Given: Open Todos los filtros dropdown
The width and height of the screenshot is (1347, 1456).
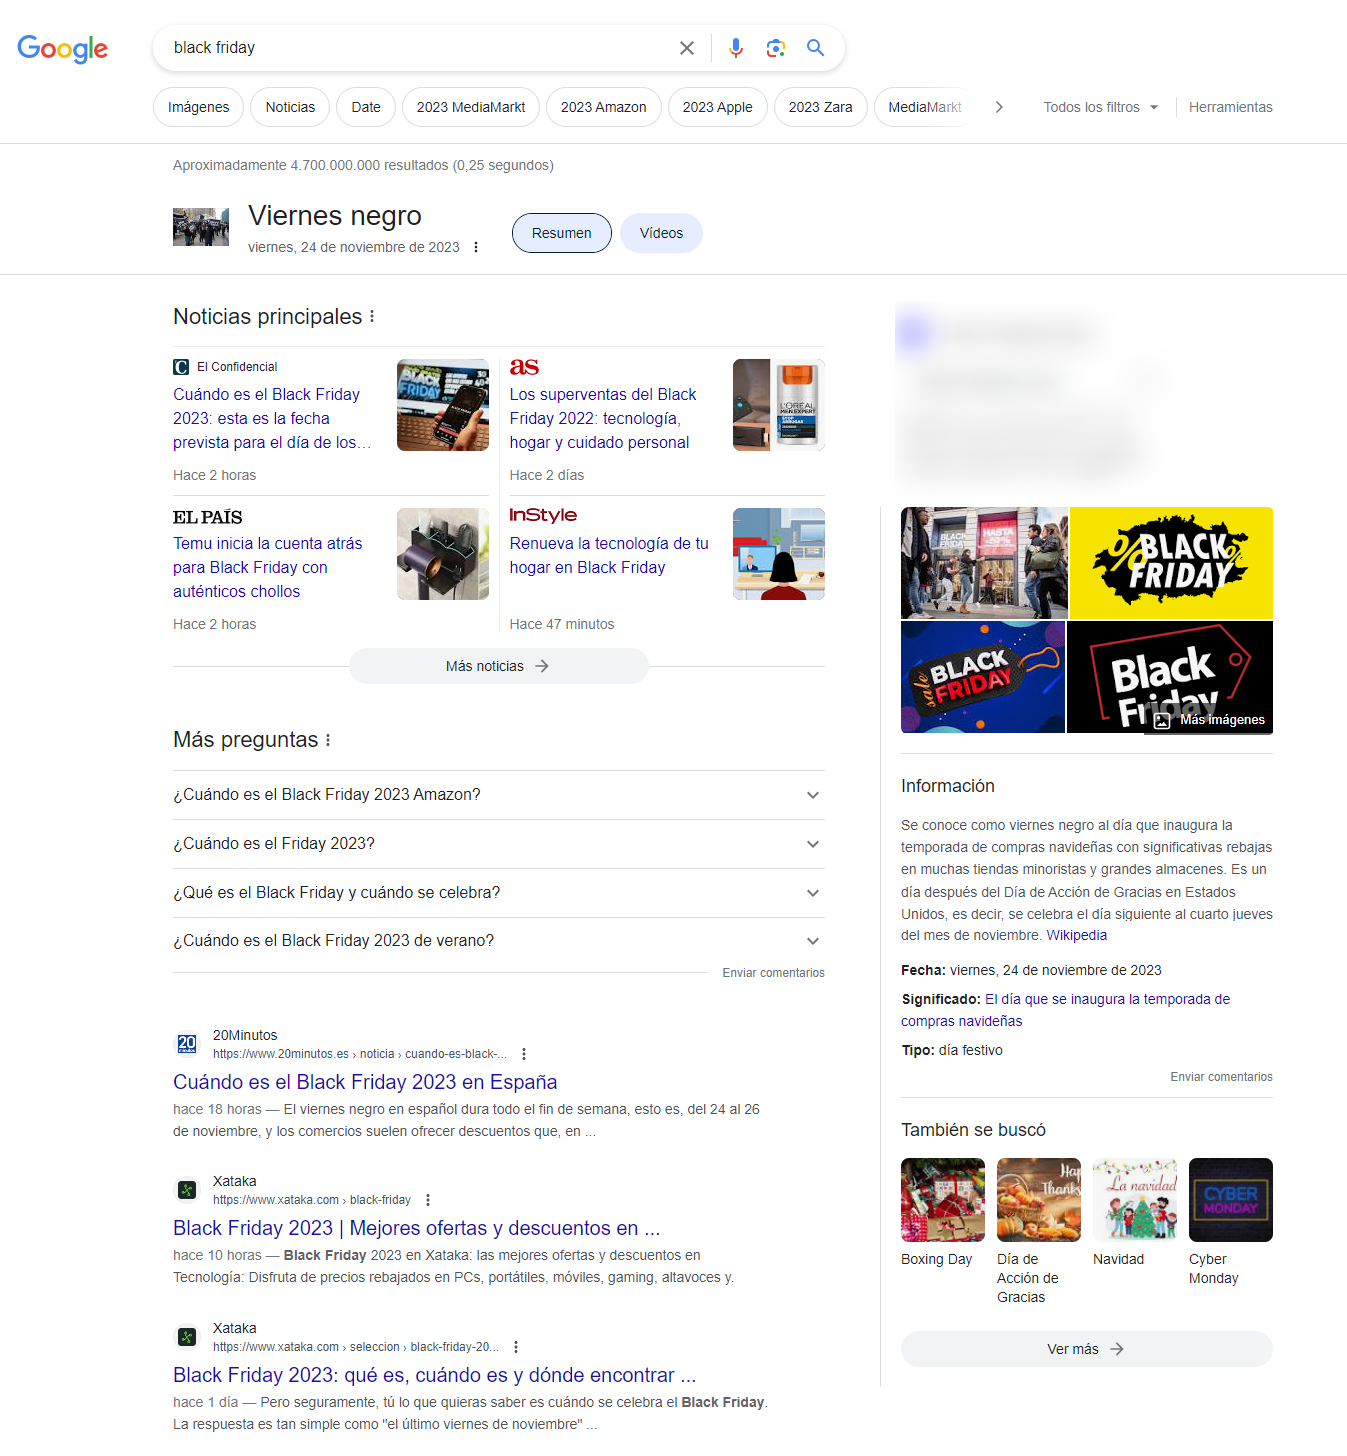Looking at the screenshot, I should [x=1100, y=107].
